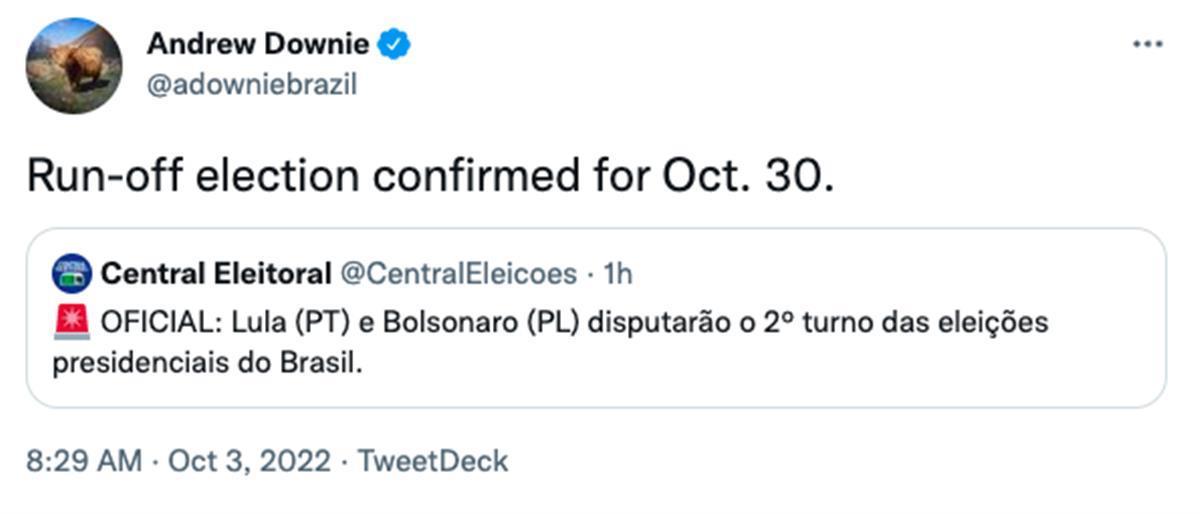Image resolution: width=1200 pixels, height=514 pixels.
Task: Click the @CentralEleicoes handle
Action: 459,273
